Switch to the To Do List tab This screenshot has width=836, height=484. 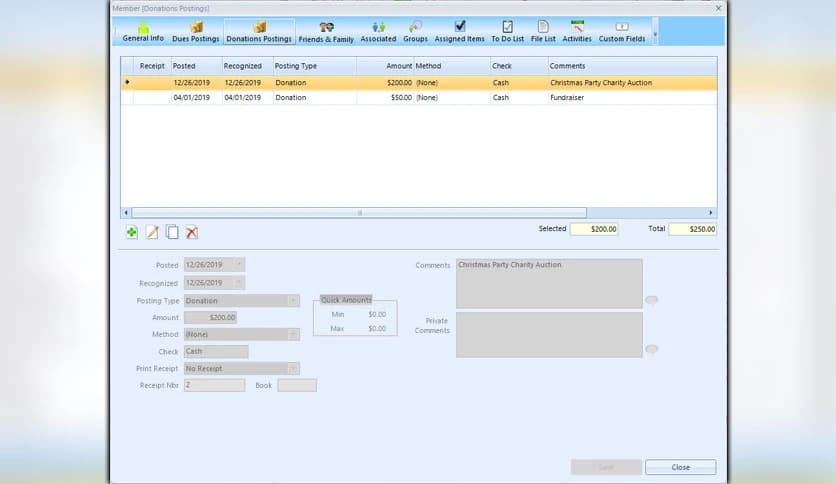pos(507,32)
